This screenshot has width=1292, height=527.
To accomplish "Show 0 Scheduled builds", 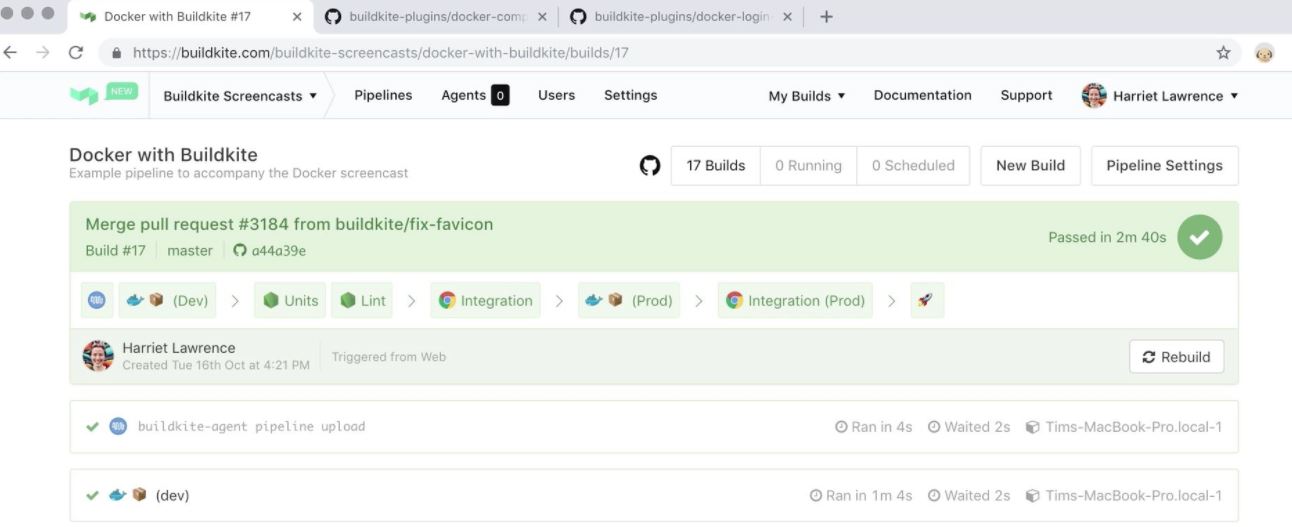I will click(x=913, y=166).
